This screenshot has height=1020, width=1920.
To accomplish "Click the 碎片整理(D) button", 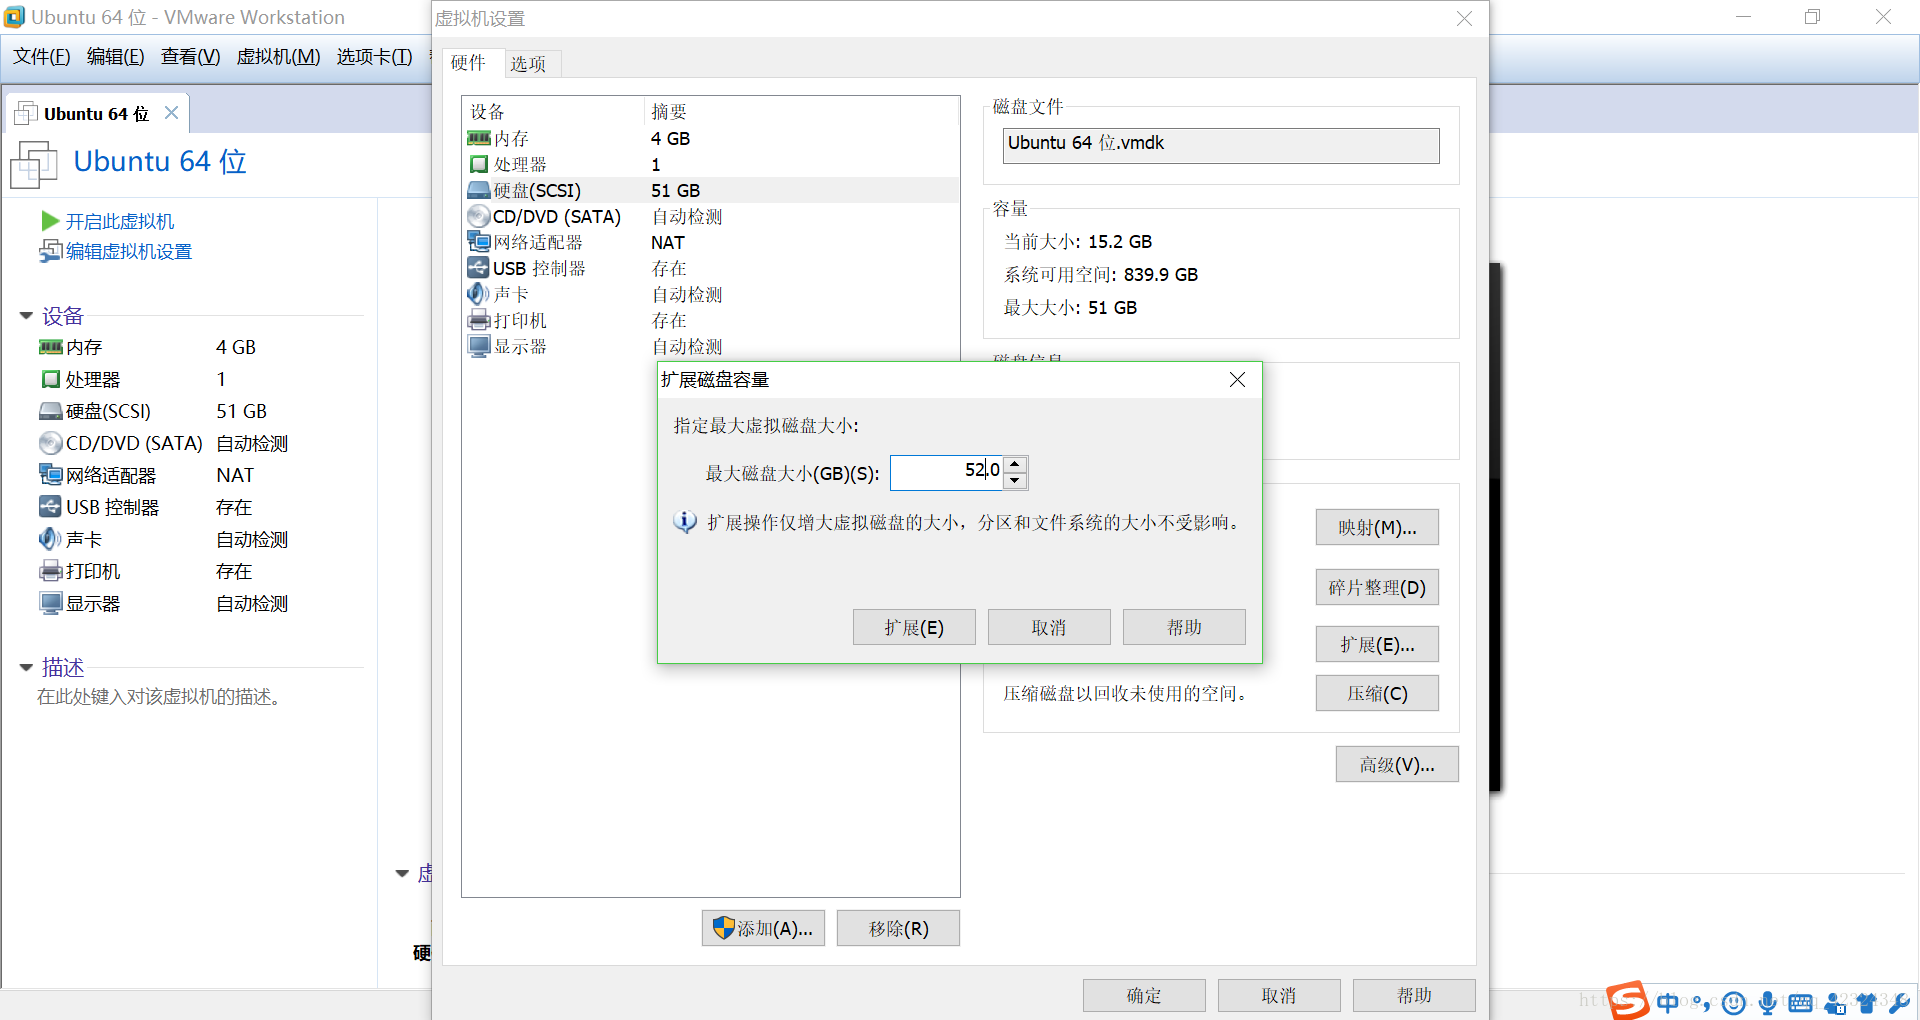I will pos(1377,587).
